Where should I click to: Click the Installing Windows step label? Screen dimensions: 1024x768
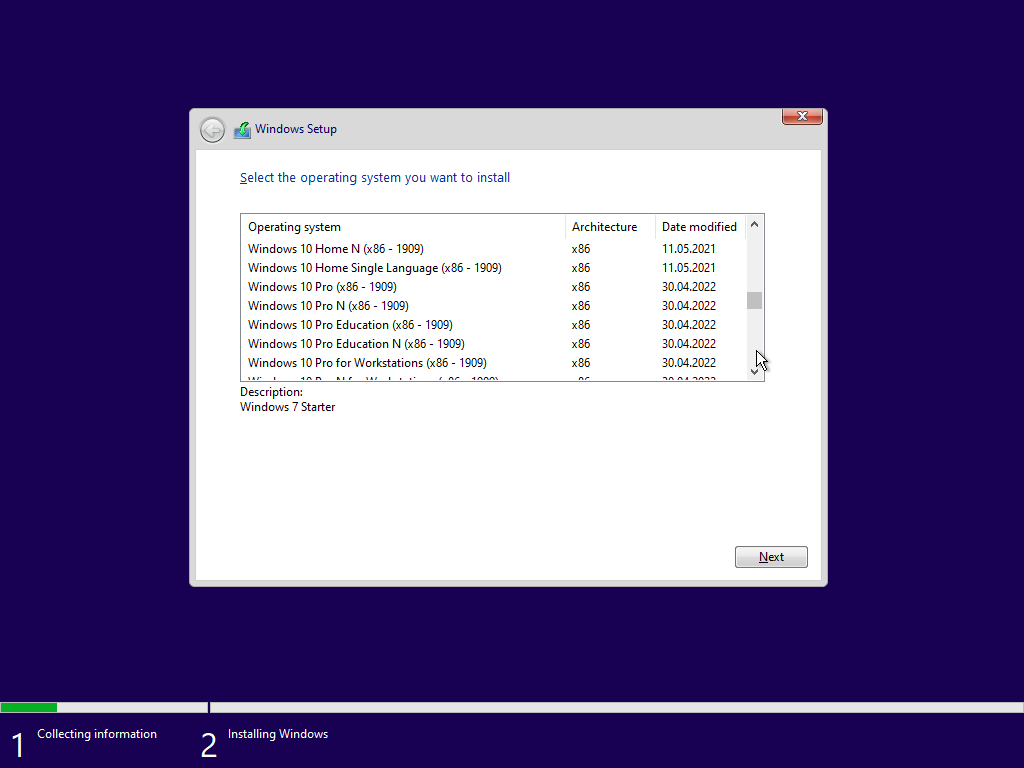click(278, 734)
